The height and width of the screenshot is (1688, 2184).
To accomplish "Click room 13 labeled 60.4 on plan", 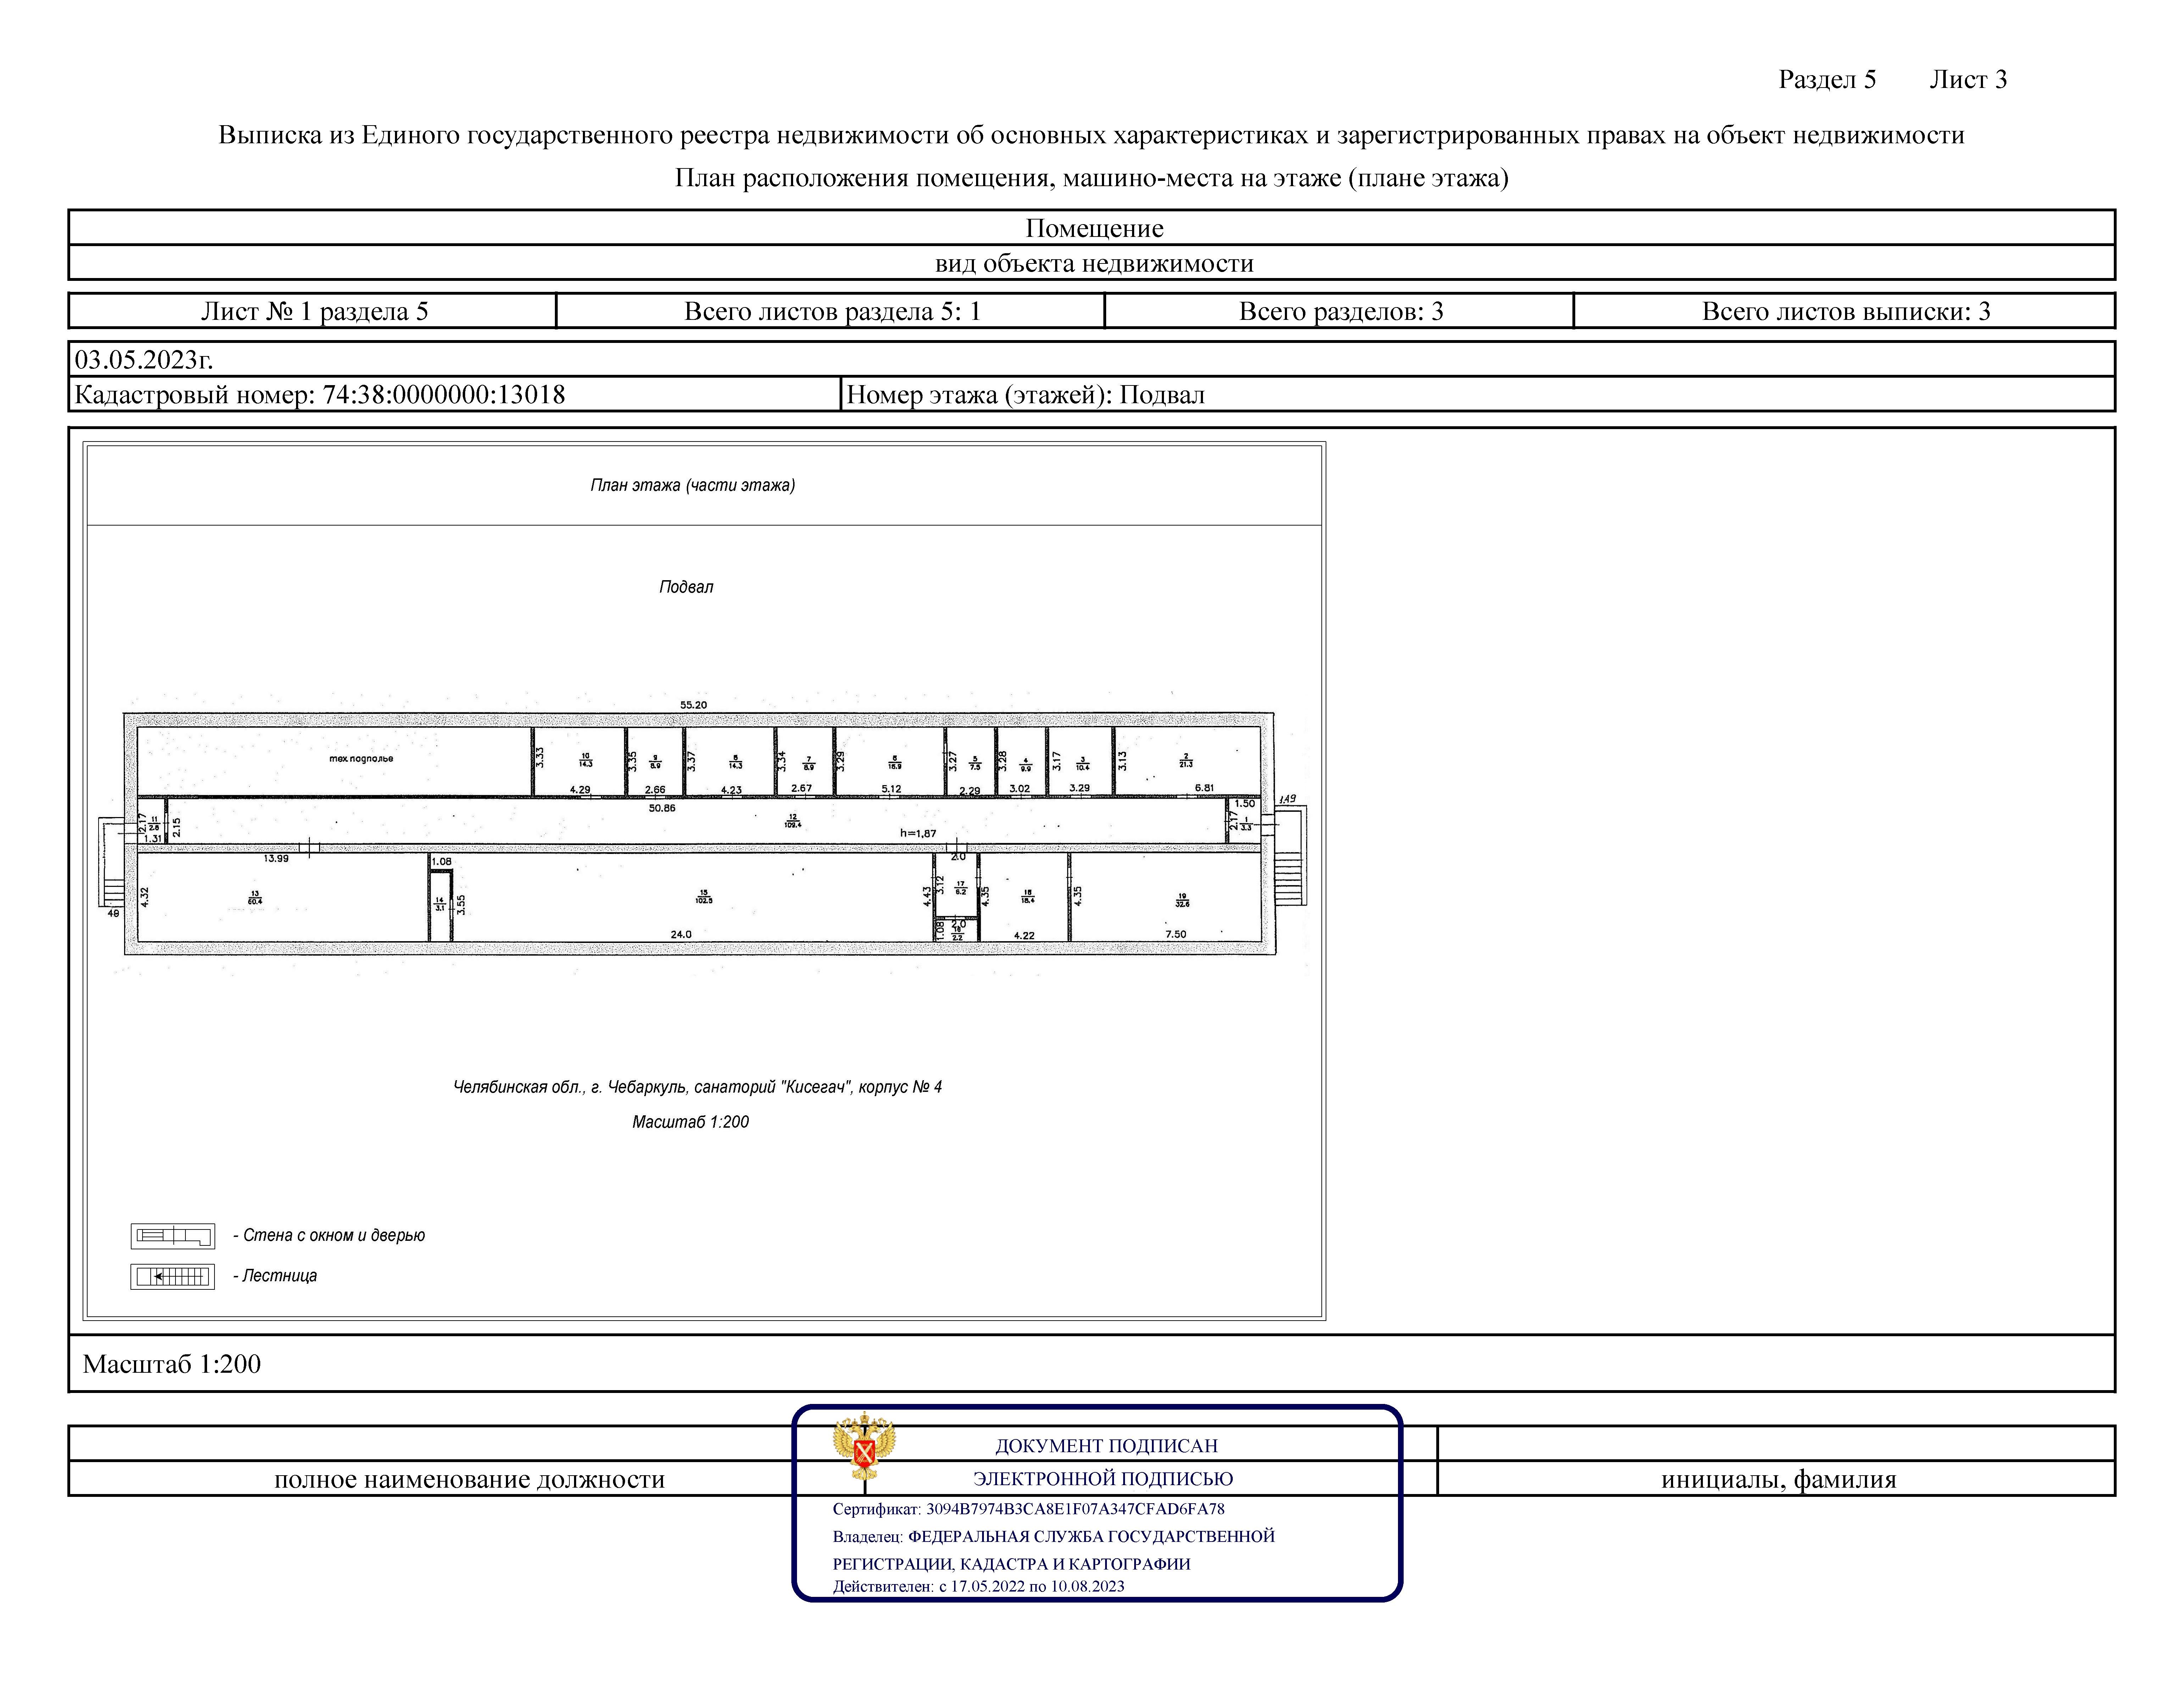I will [255, 898].
